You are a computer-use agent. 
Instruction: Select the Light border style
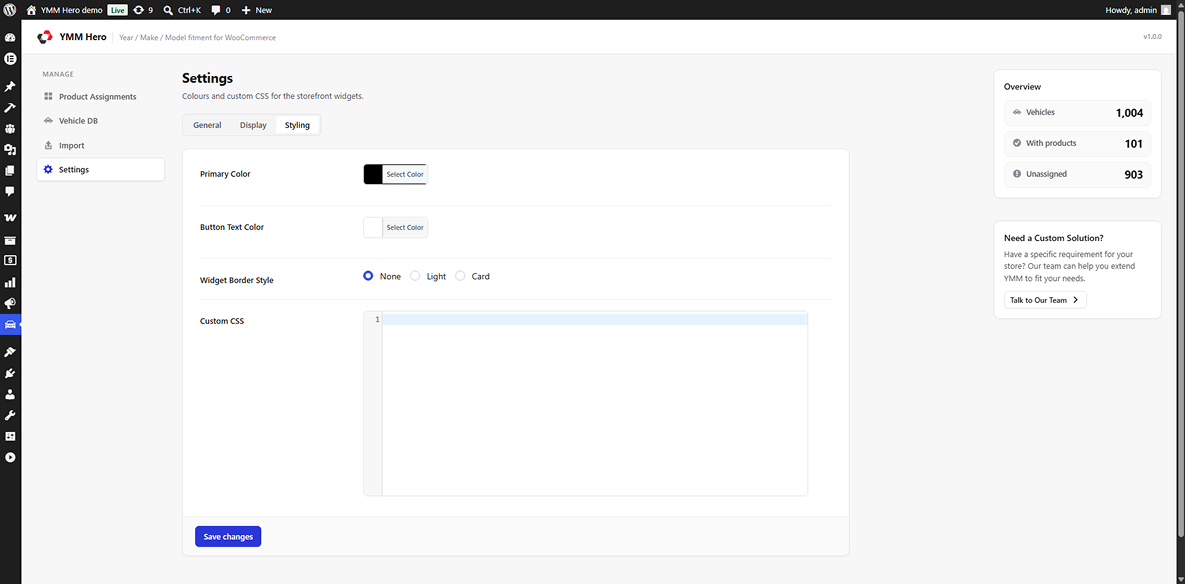[415, 277]
